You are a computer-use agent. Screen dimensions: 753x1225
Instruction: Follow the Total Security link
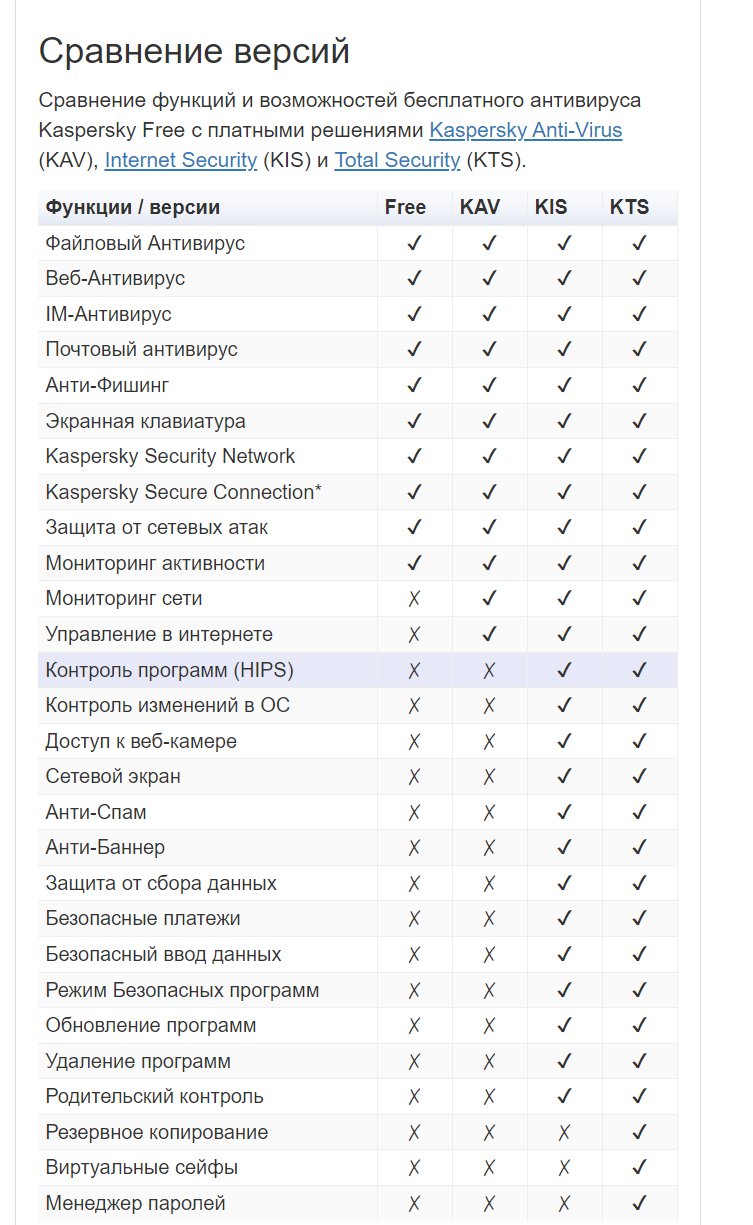point(398,160)
